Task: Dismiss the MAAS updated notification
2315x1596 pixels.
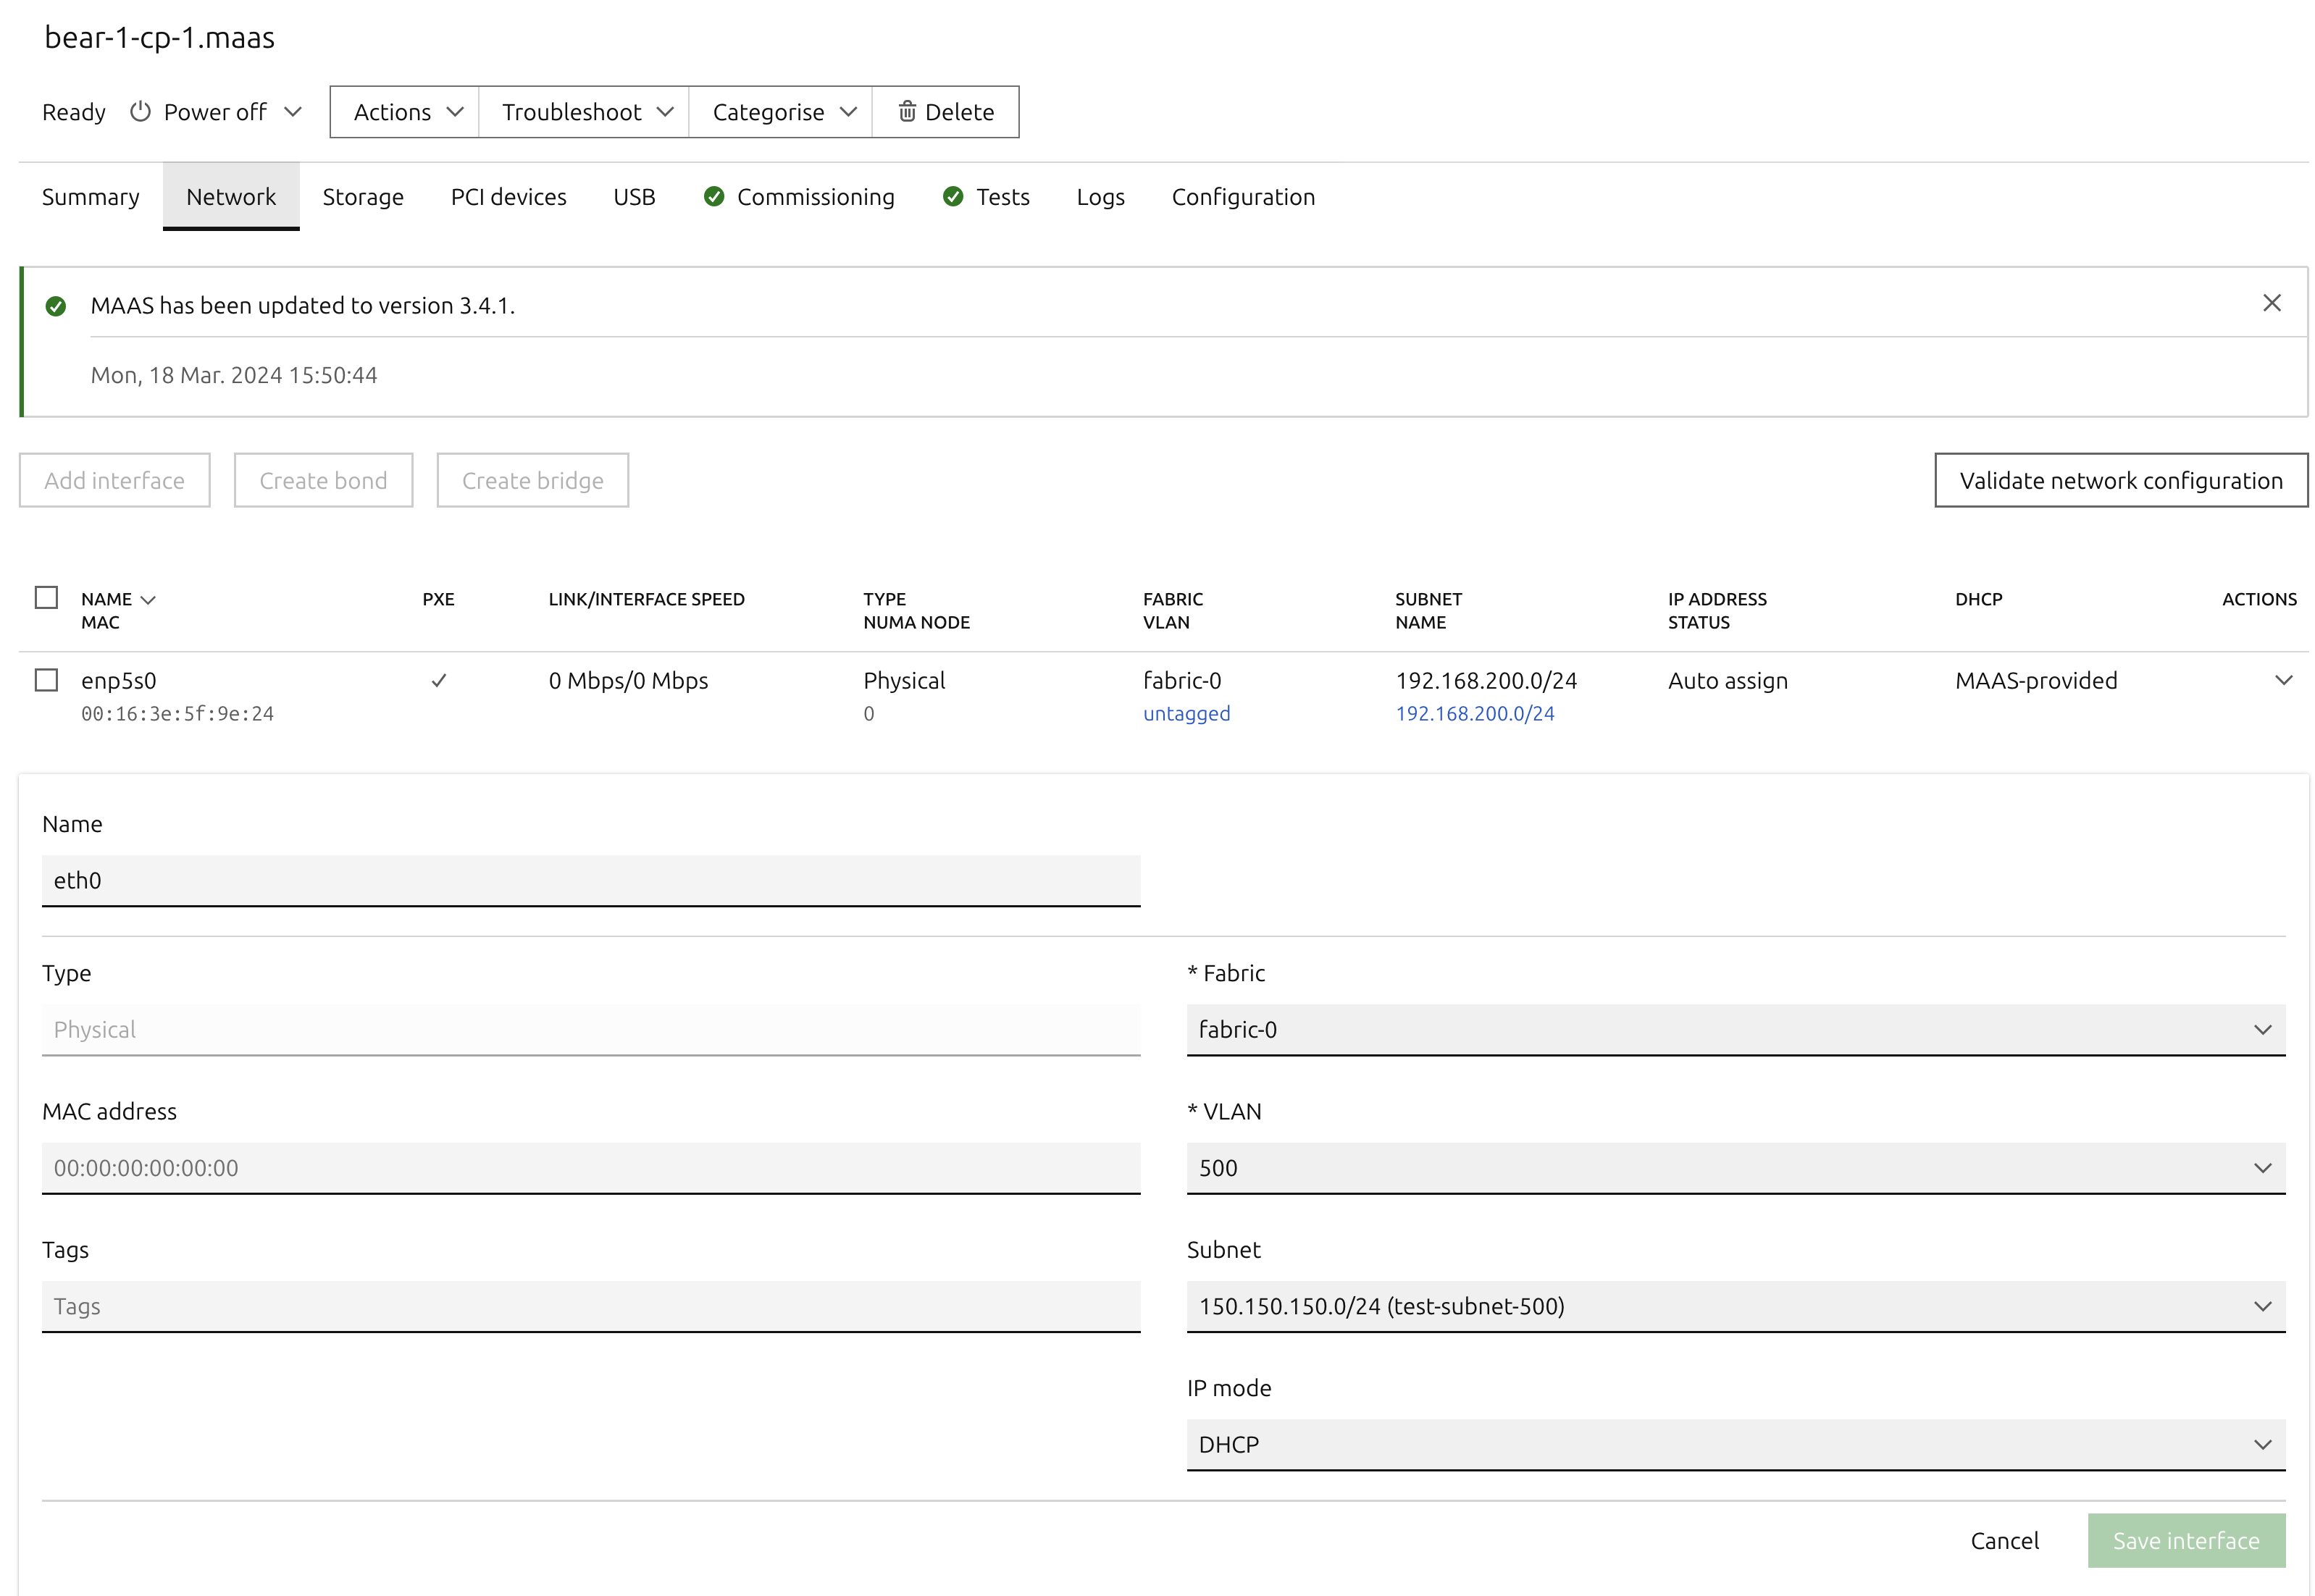Action: 2271,303
